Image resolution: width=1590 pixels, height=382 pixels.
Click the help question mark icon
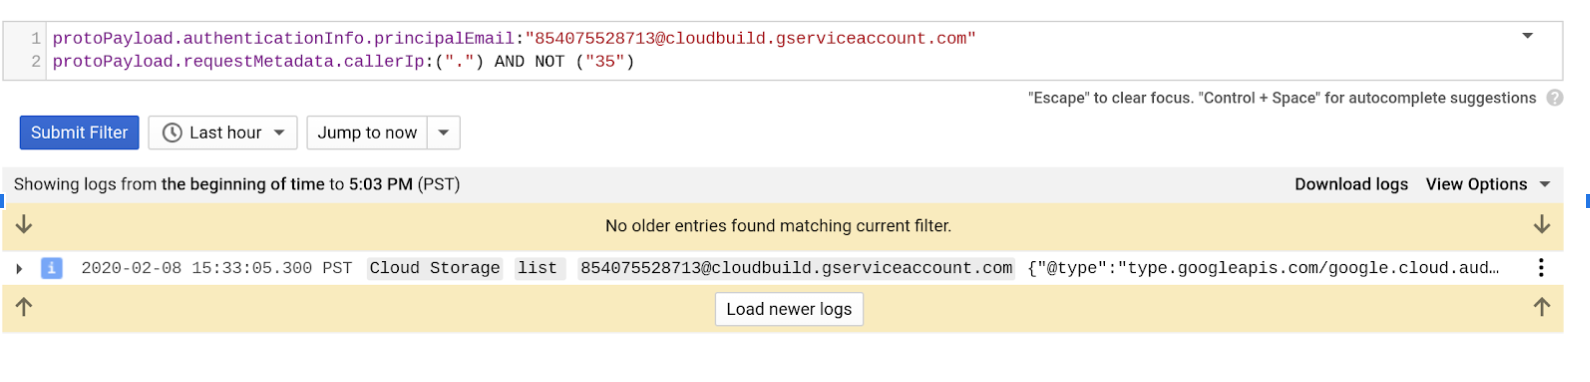1554,98
